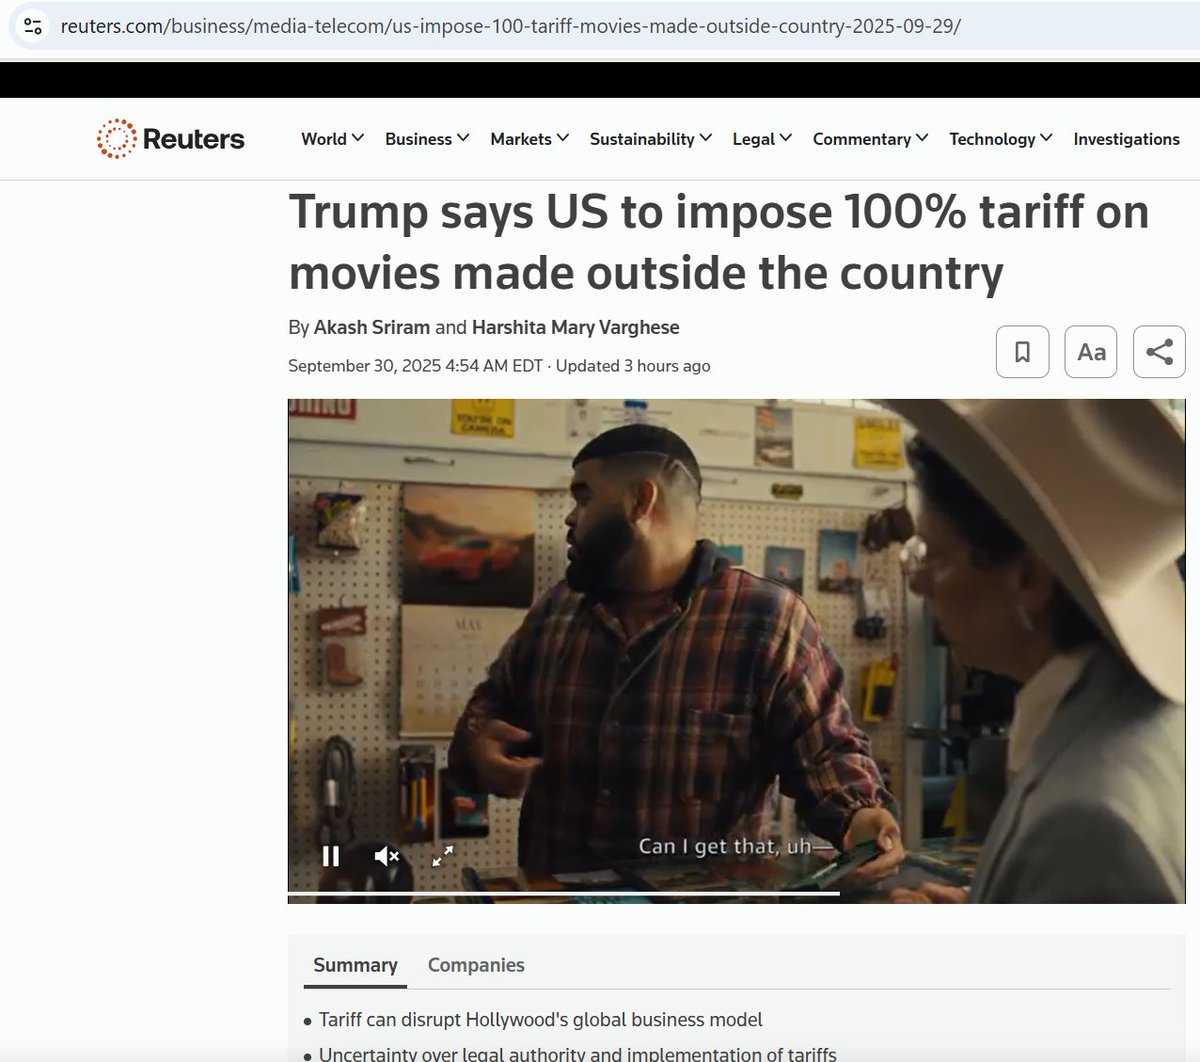
Task: Pause the video playback
Action: 331,856
